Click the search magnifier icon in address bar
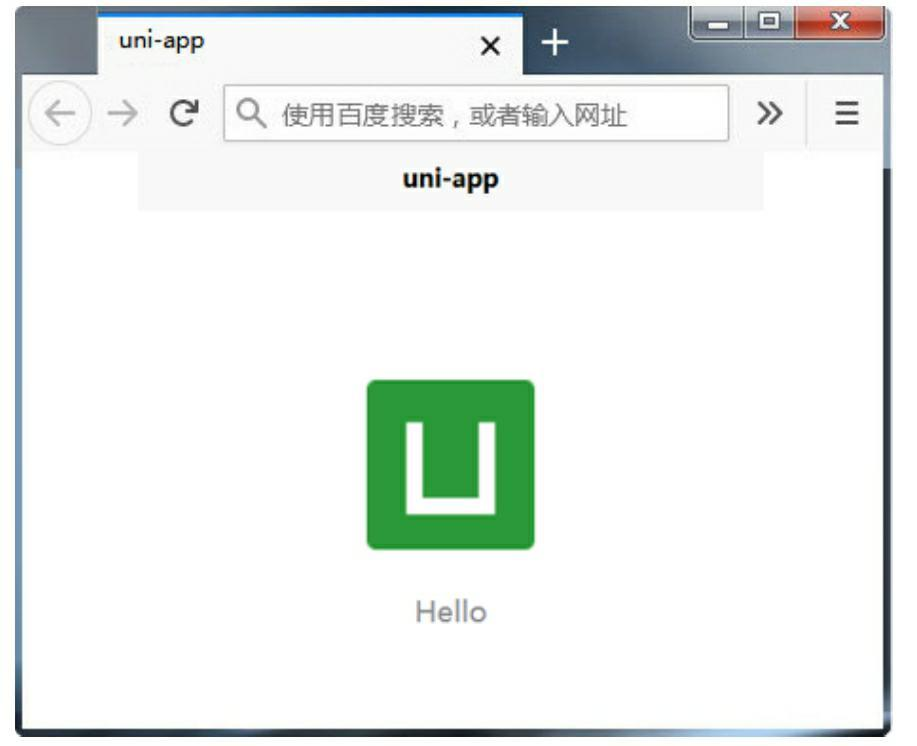Screen dimensions: 917x746 tap(251, 113)
